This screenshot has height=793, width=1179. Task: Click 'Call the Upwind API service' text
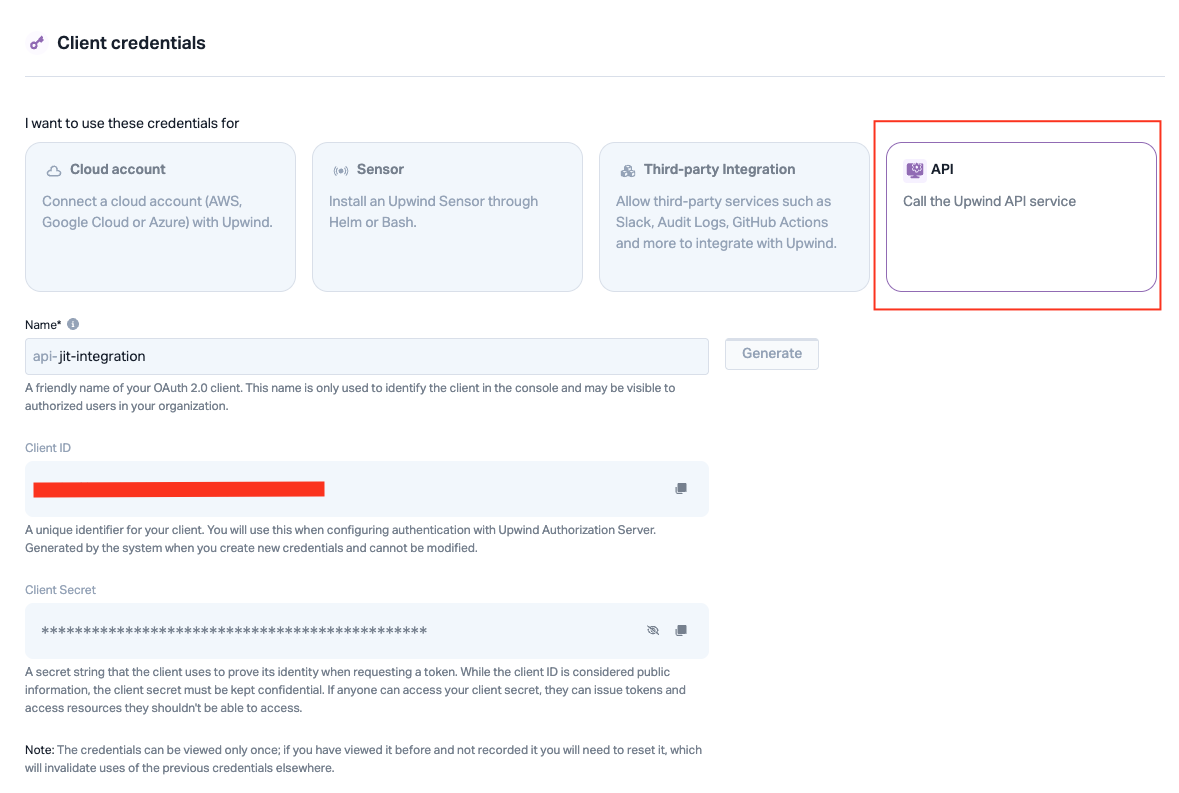point(990,201)
